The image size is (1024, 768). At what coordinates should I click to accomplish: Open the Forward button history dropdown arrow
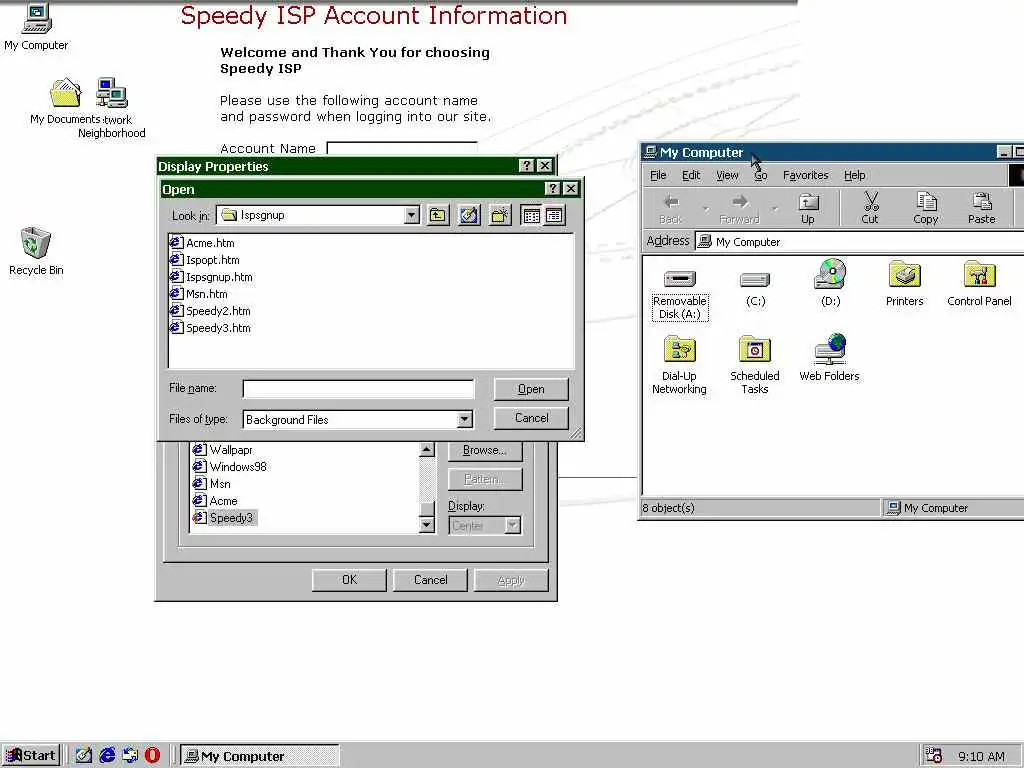click(775, 209)
